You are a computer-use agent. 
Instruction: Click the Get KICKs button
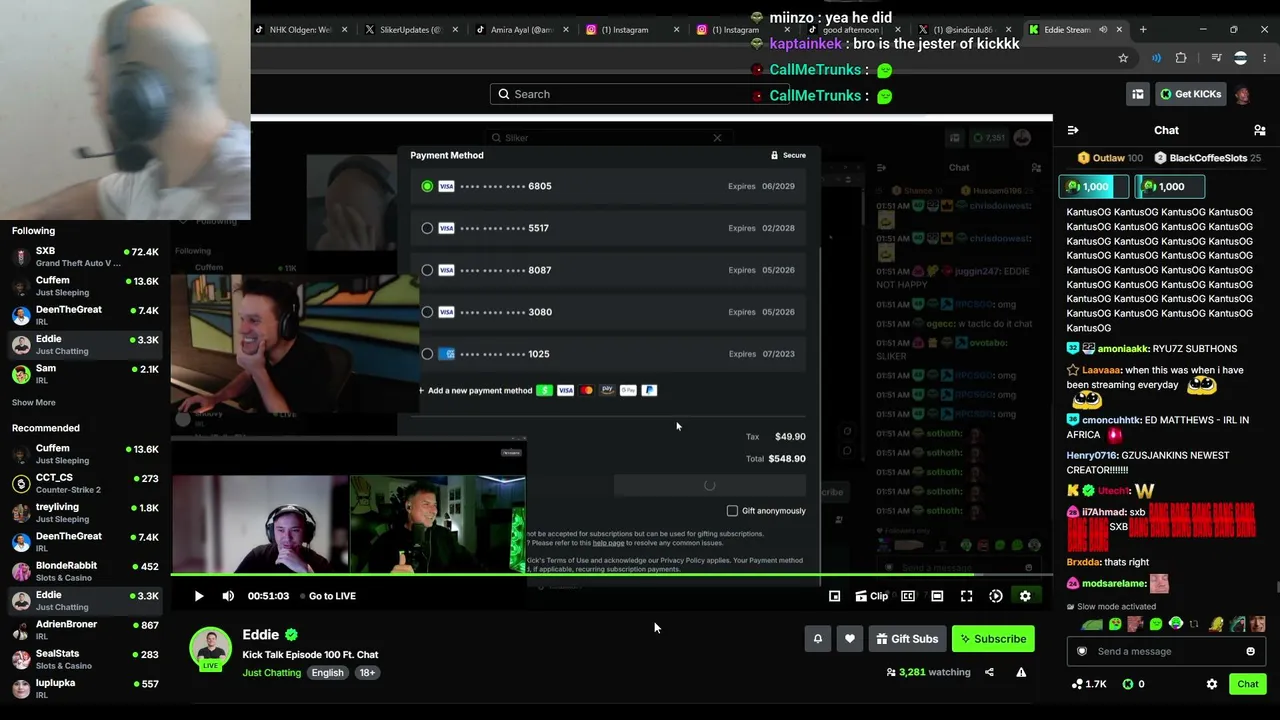1190,94
